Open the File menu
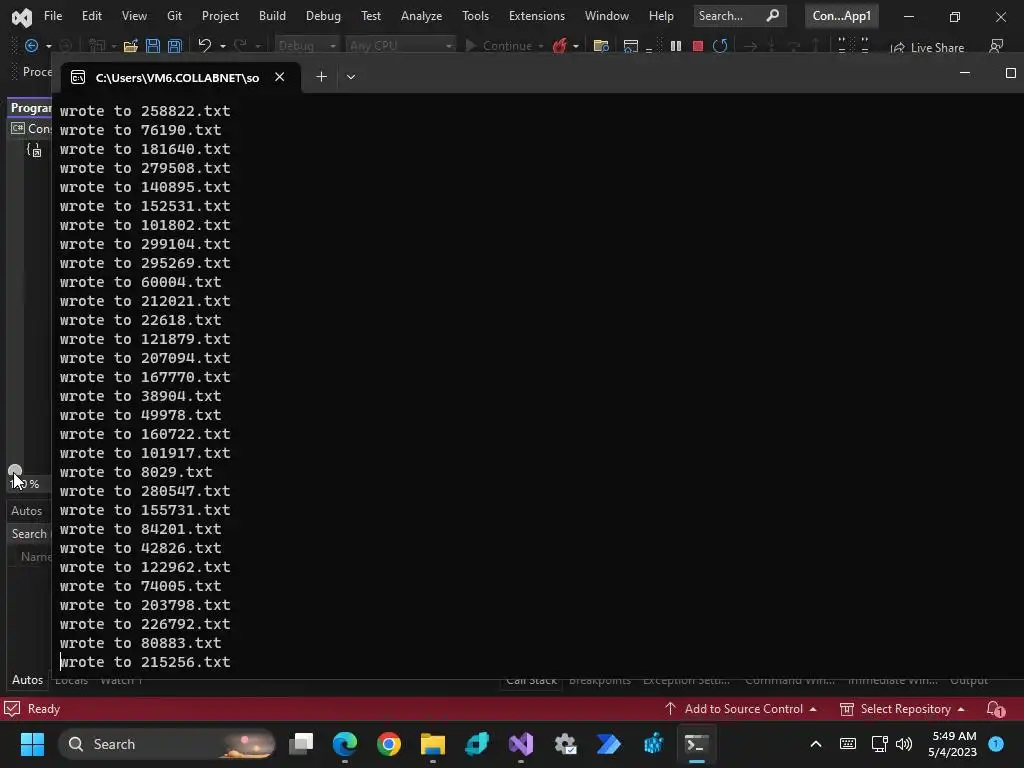Viewport: 1024px width, 768px height. pyautogui.click(x=53, y=16)
